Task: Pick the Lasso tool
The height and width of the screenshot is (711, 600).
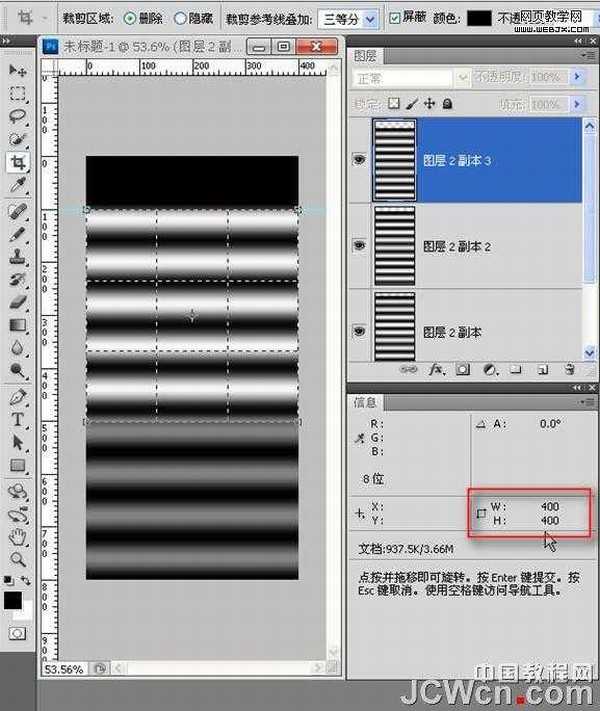Action: (18, 116)
